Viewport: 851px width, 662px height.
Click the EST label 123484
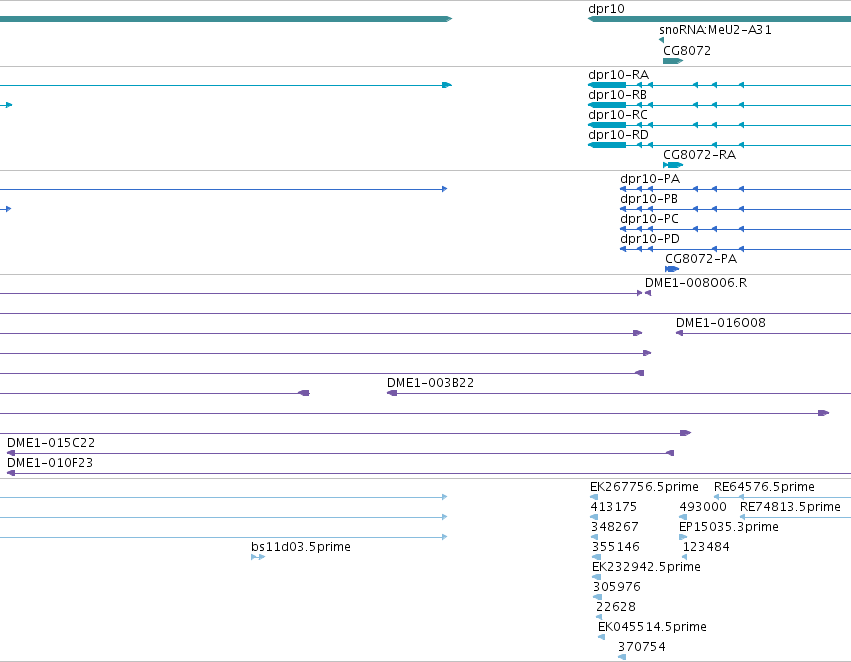706,547
